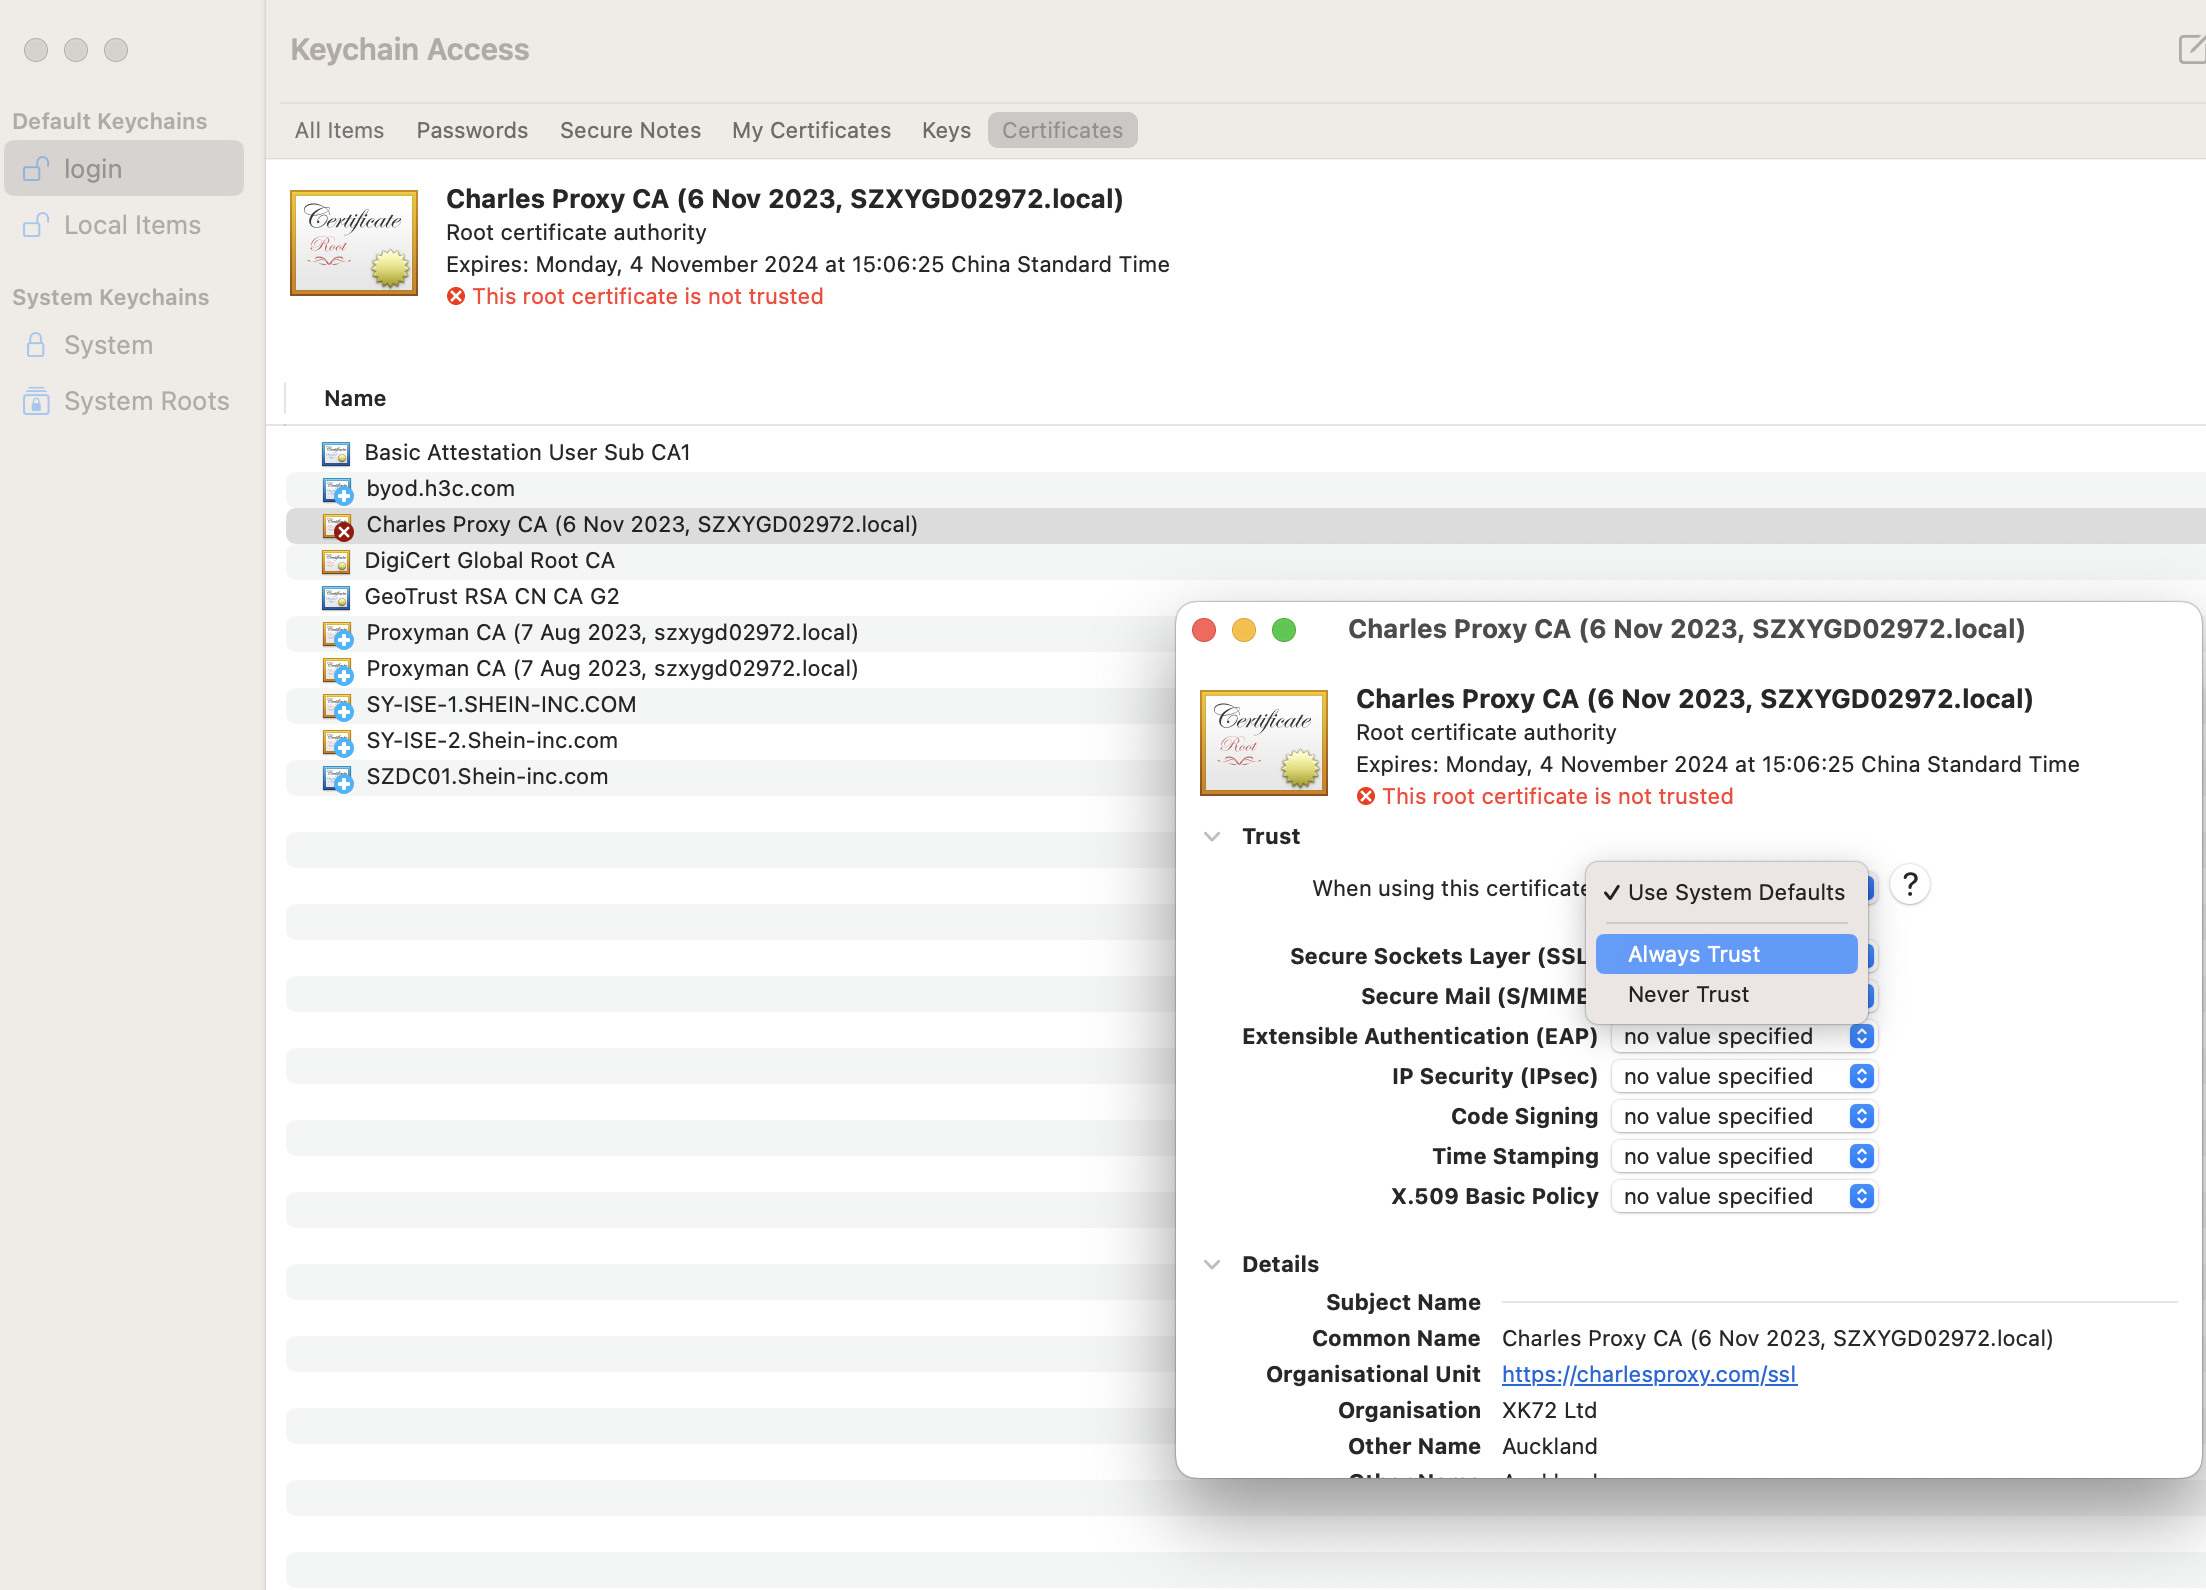Collapse the Details section disclosure triangle
Screen dimensions: 2206x1590
click(1212, 1265)
